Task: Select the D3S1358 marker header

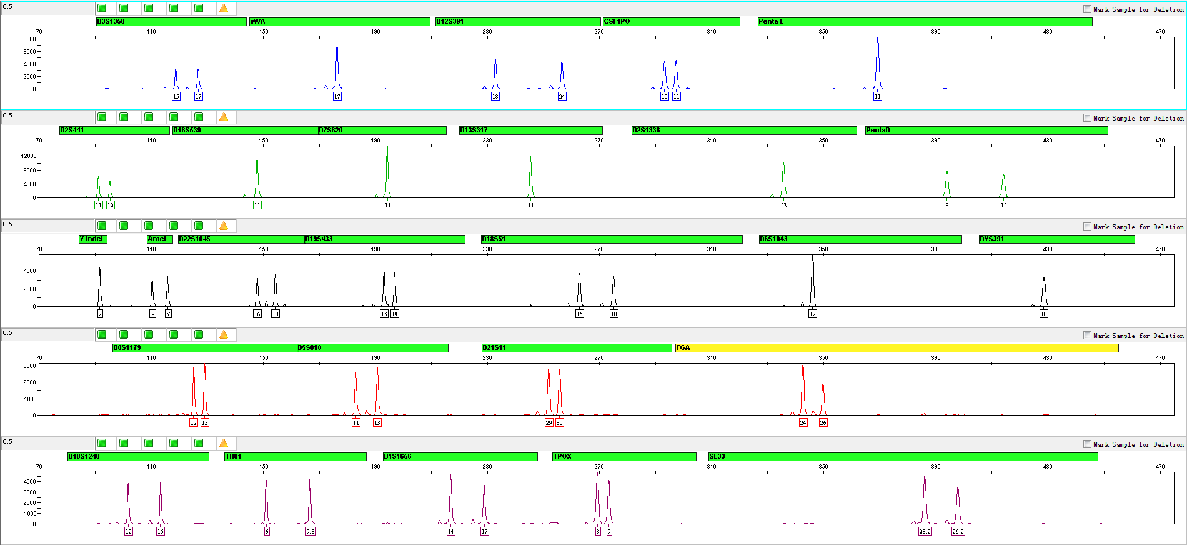Action: tap(171, 22)
